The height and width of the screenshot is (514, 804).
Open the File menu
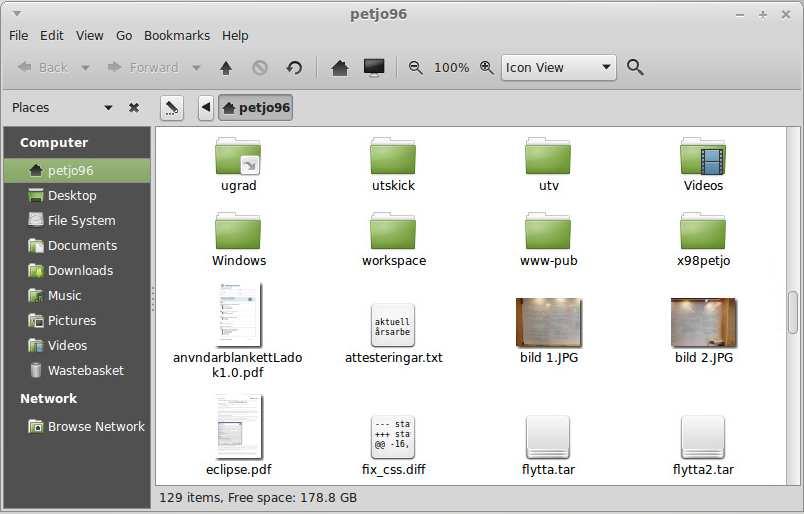(19, 35)
